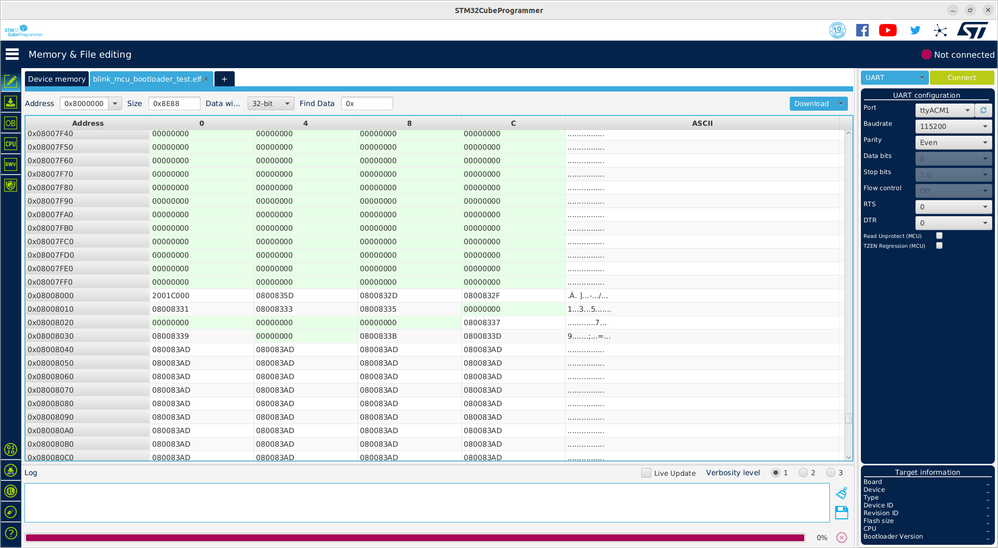Select row address 0x08007FF0

[x=87, y=282]
